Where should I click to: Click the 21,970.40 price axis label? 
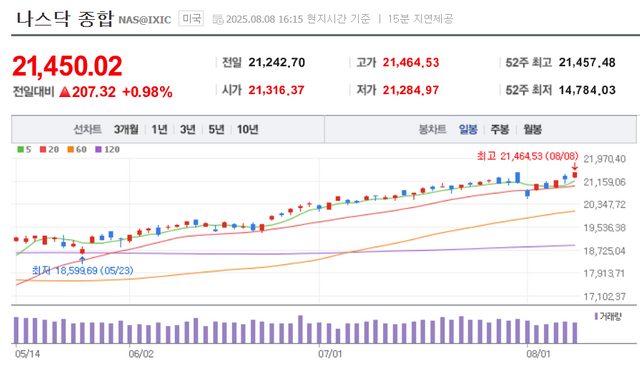[x=605, y=159]
